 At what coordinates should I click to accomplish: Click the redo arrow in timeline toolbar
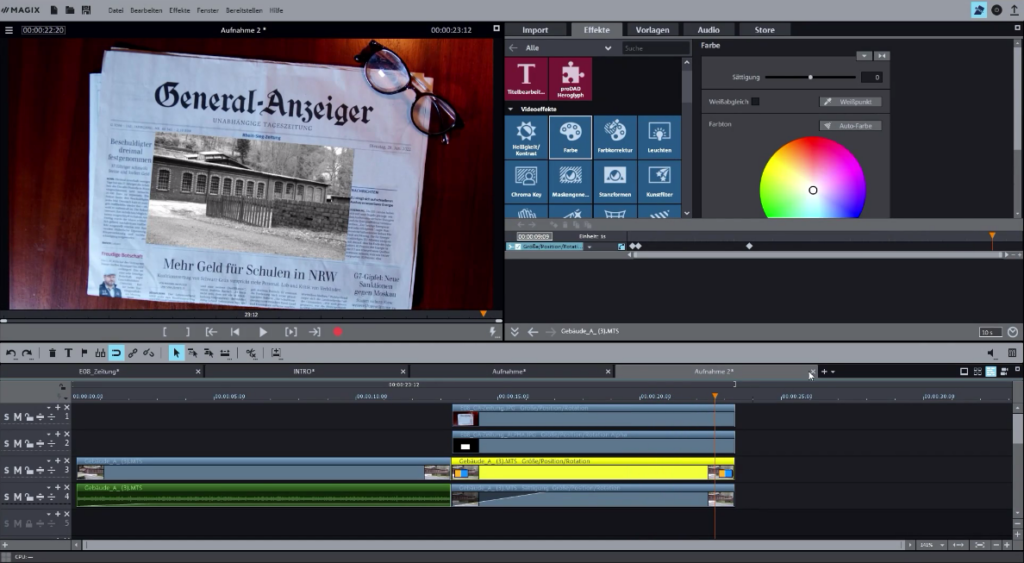(x=27, y=353)
